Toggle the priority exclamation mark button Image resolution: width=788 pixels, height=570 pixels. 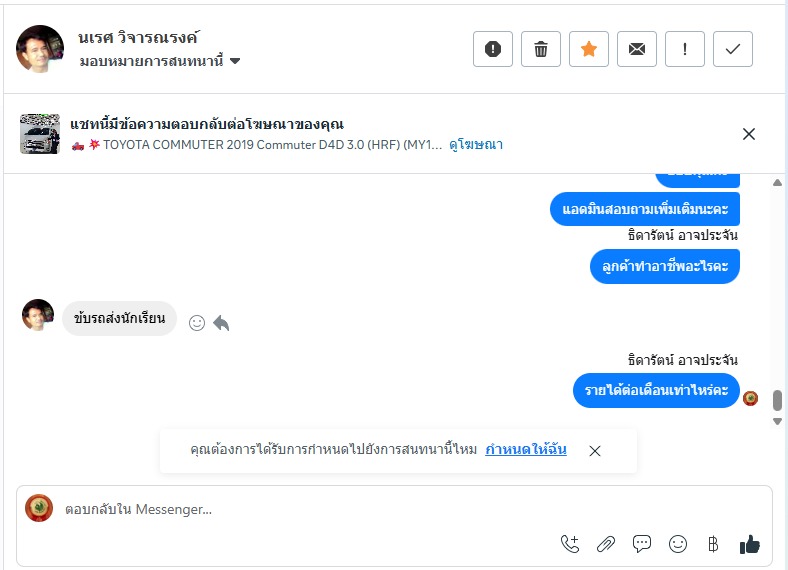684,49
